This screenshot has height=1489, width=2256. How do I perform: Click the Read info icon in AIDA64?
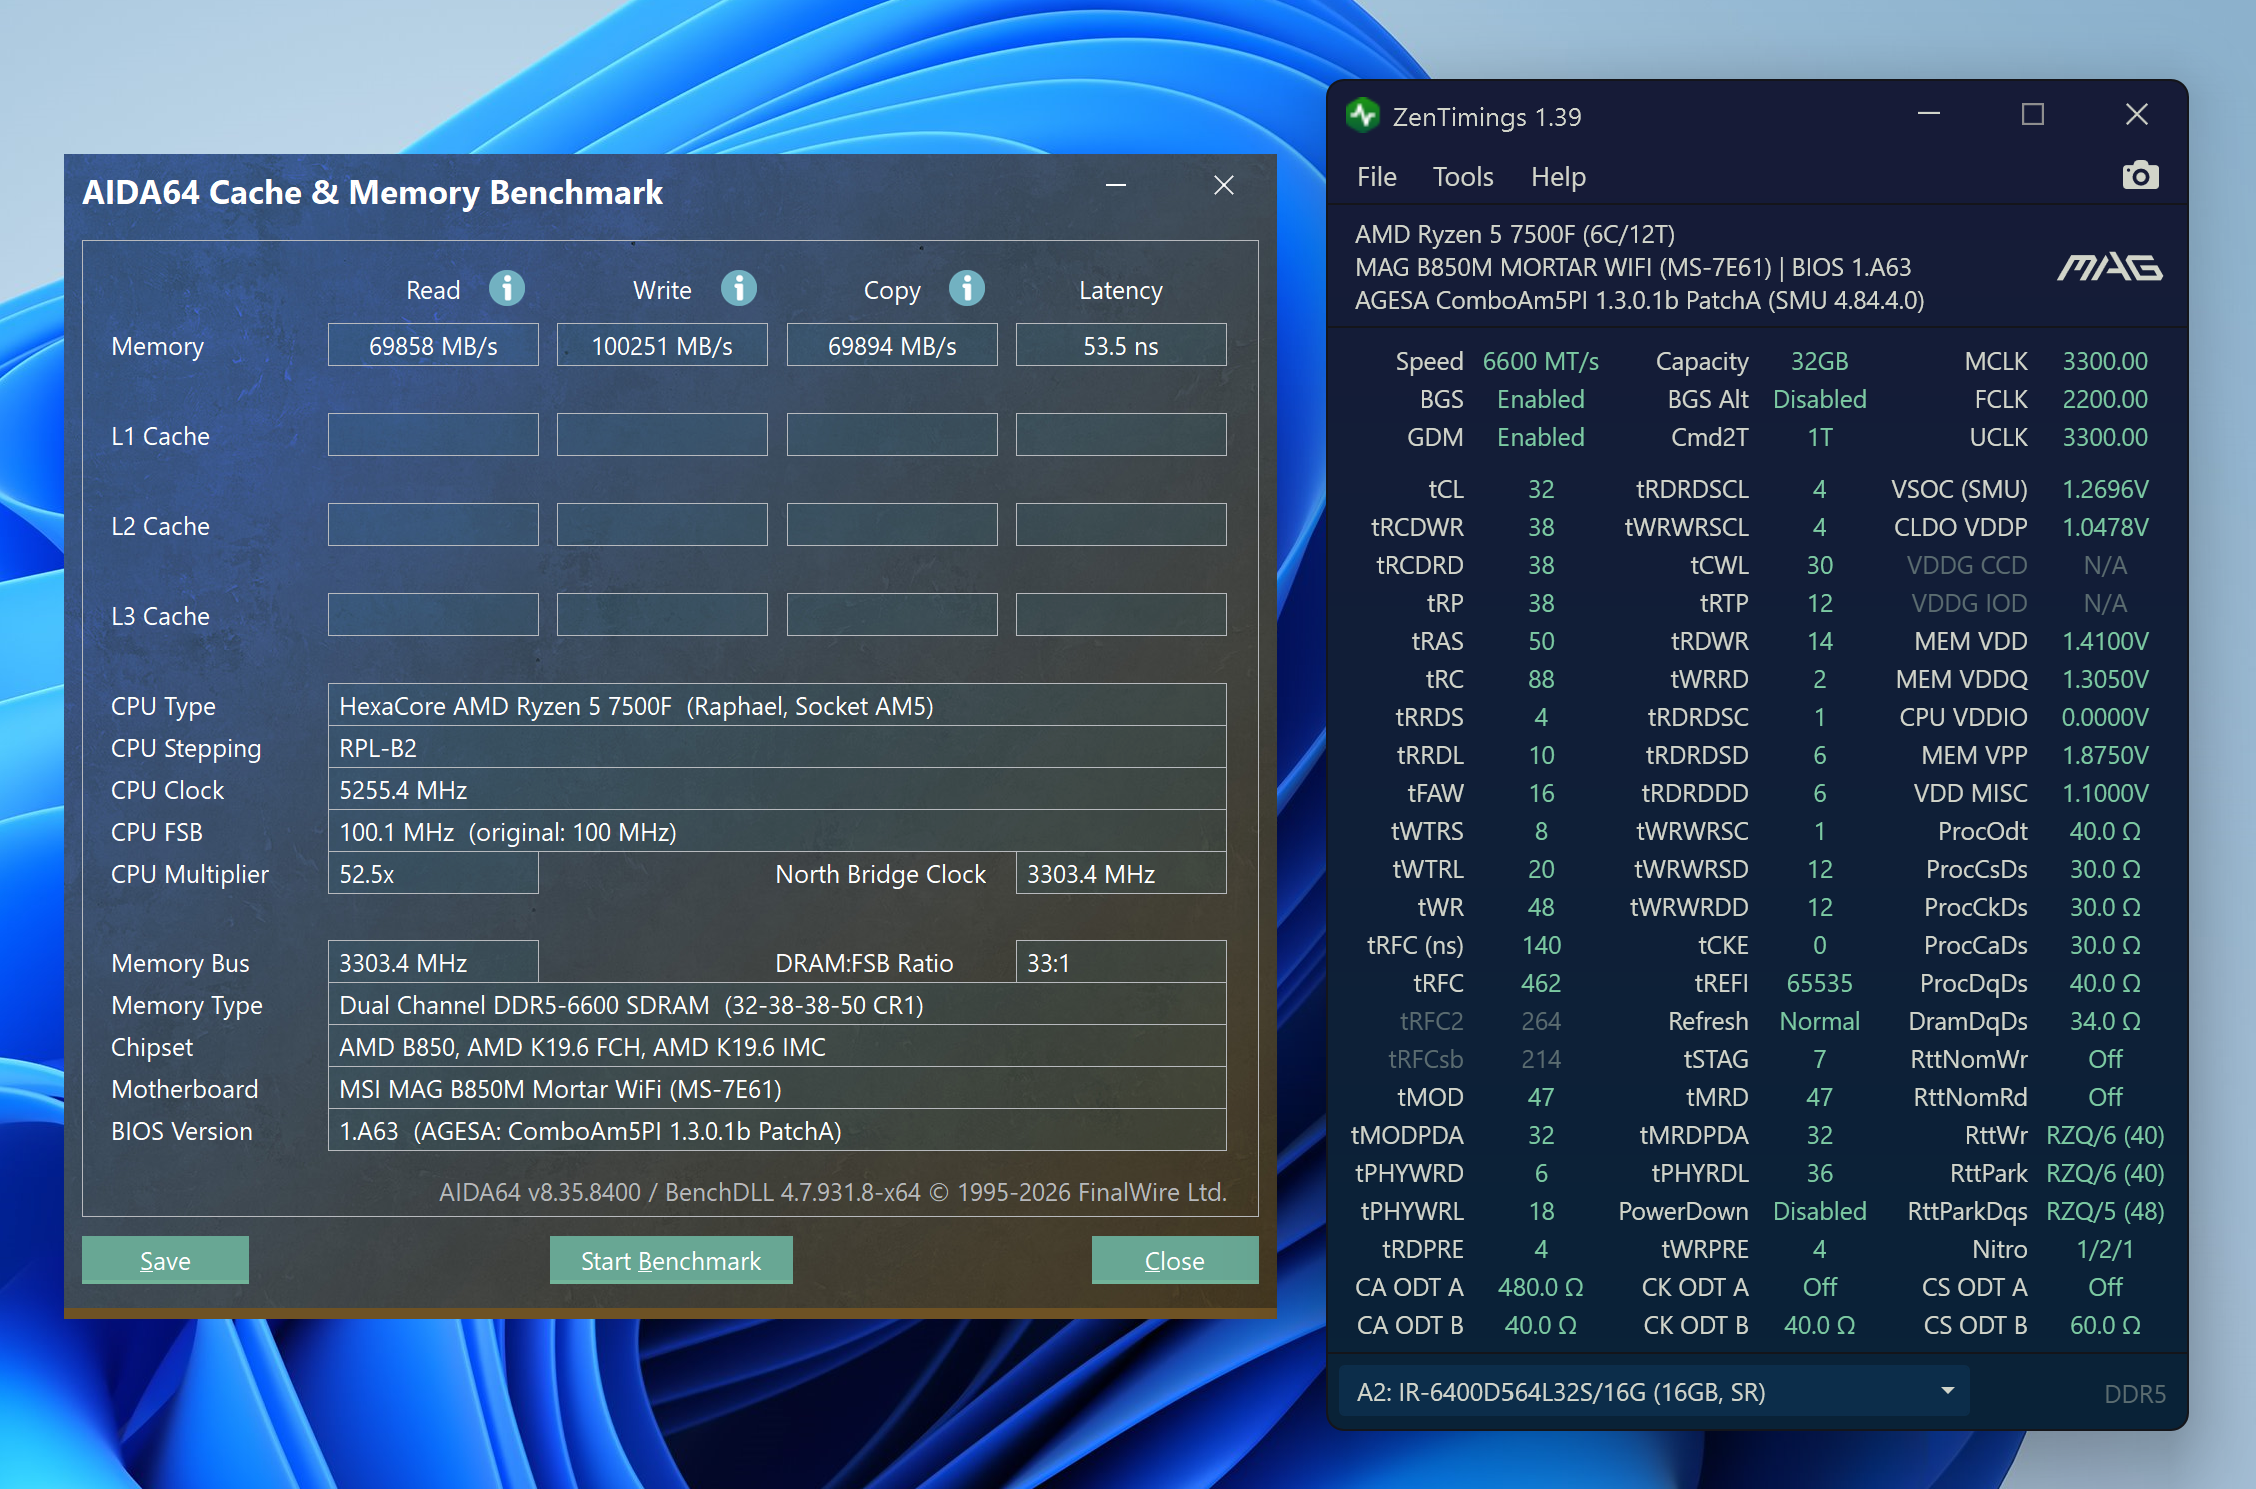(x=507, y=289)
